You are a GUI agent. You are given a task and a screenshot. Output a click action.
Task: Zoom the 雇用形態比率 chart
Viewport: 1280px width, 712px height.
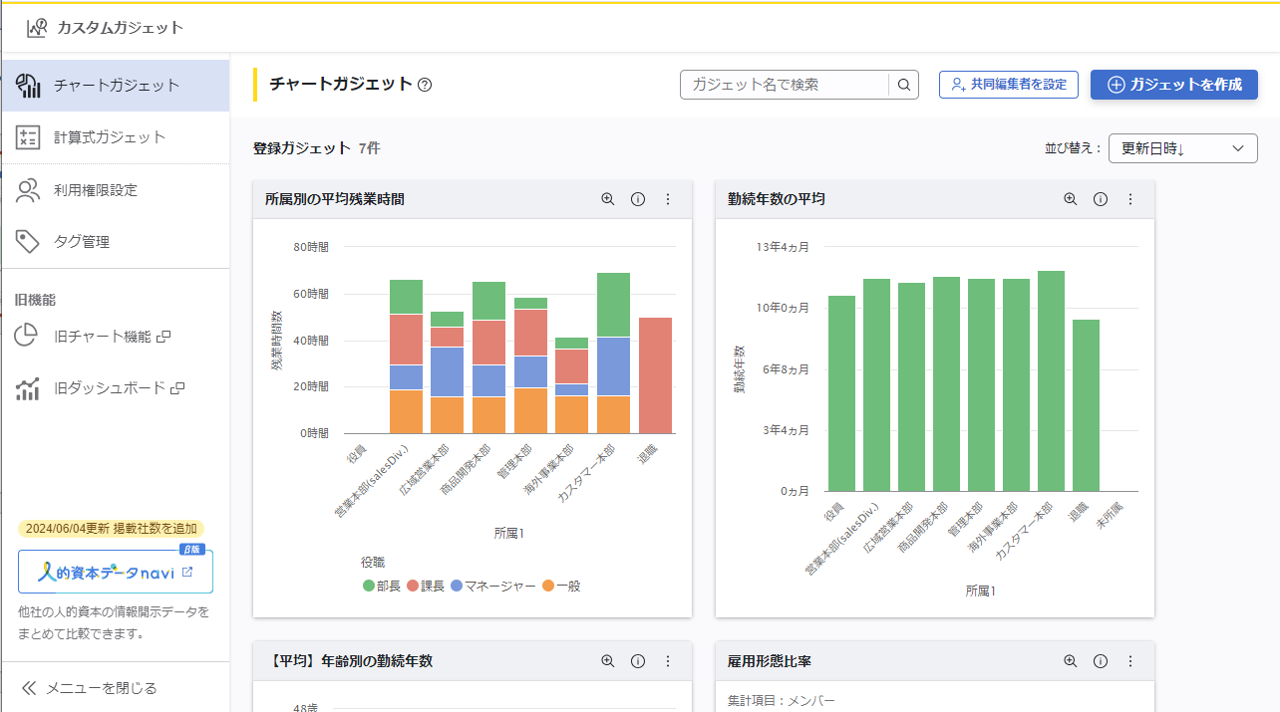point(1071,661)
